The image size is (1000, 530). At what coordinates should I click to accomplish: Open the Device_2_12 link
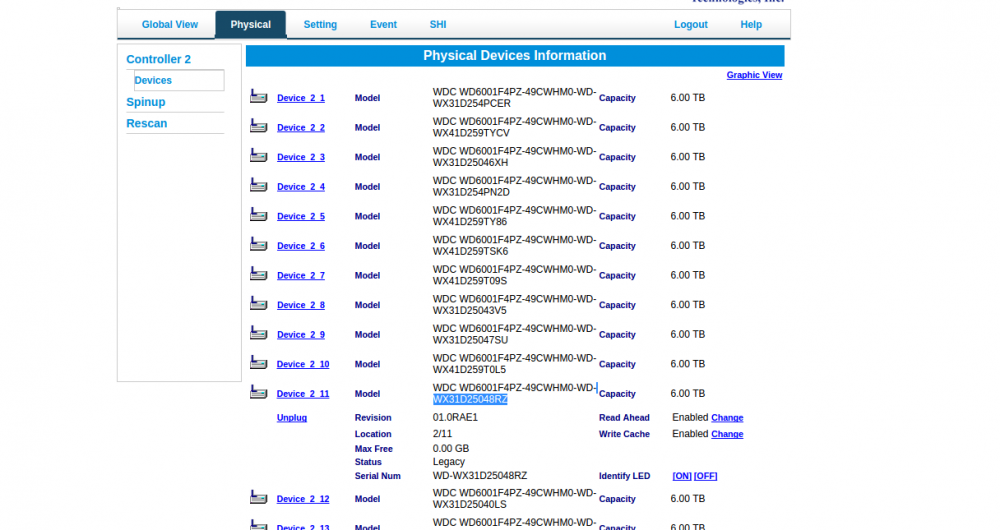click(x=303, y=499)
